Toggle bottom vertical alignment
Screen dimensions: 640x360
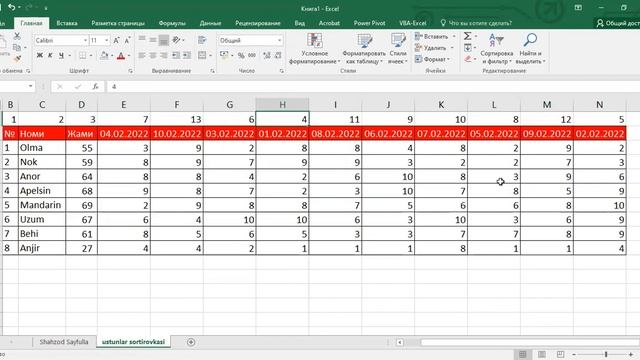point(164,40)
